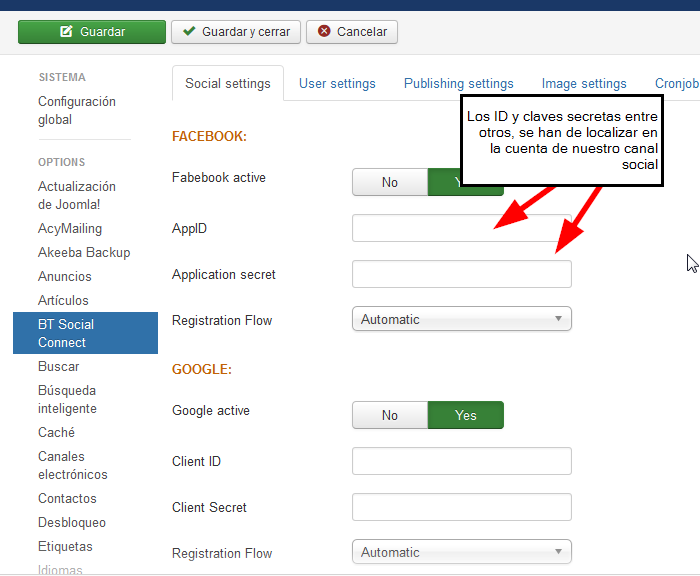
Task: Enable Yes for Google active
Action: (x=466, y=415)
